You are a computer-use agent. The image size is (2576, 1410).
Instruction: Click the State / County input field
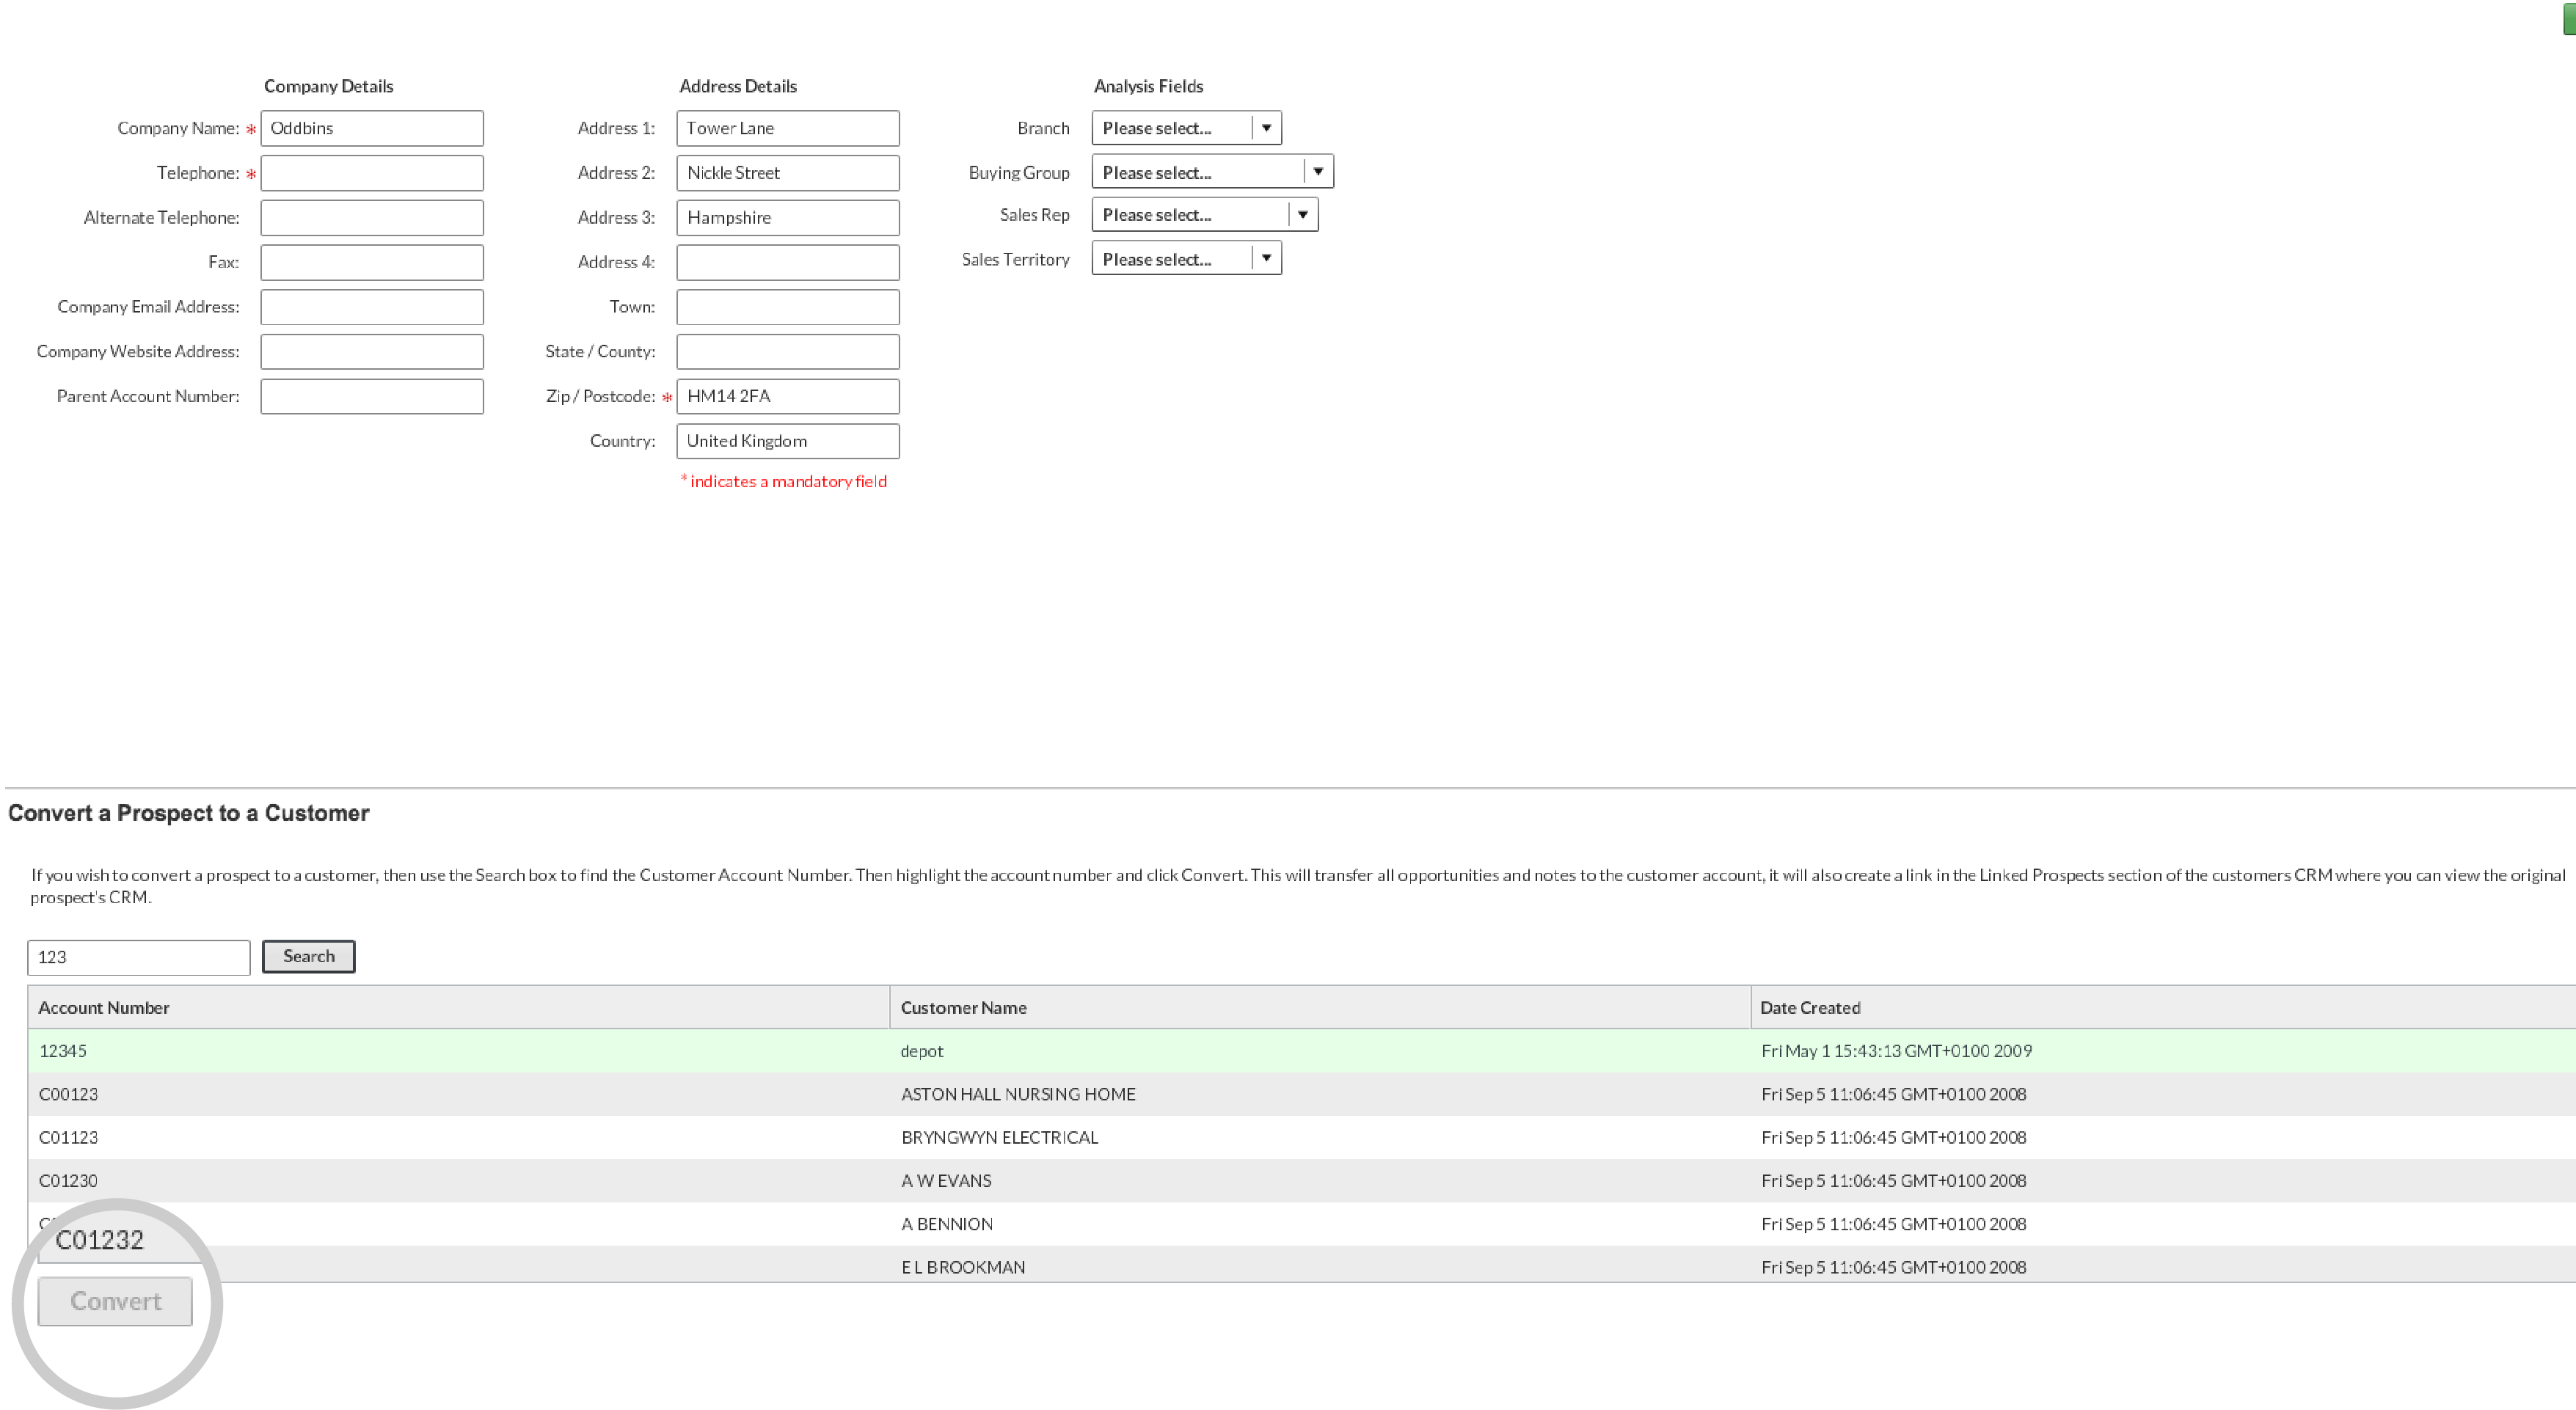click(788, 352)
